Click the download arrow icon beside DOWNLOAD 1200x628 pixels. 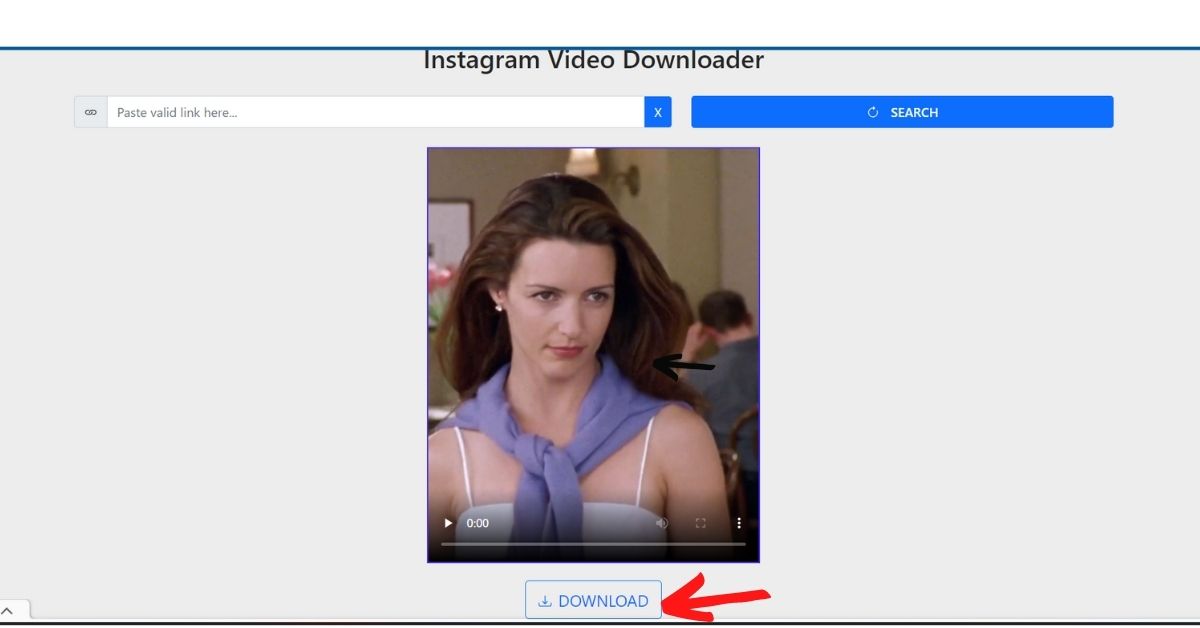545,601
